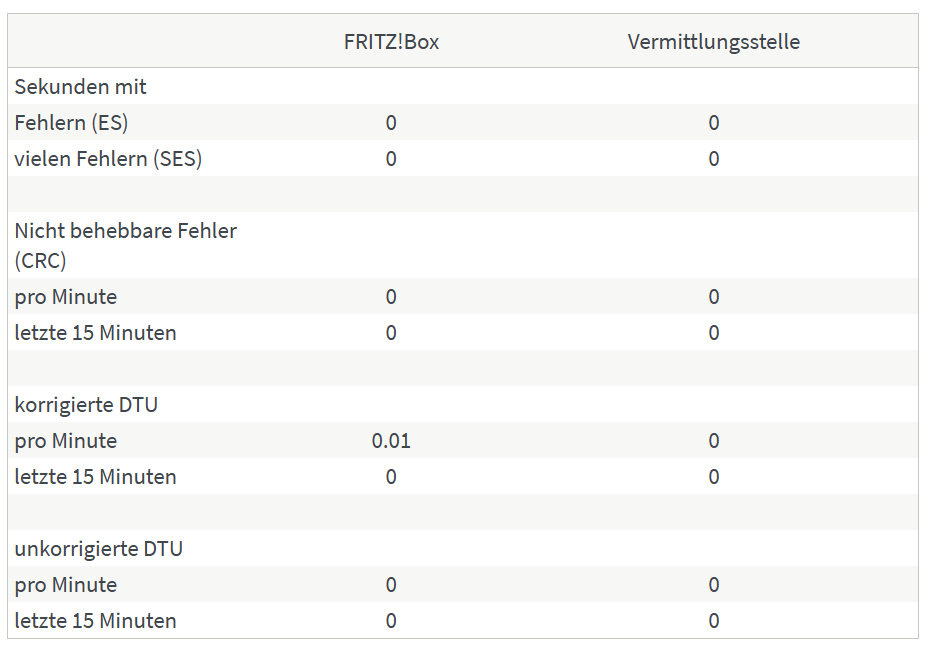
Task: Click "pro Minute" under korrigierte DTU
Action: (65, 441)
